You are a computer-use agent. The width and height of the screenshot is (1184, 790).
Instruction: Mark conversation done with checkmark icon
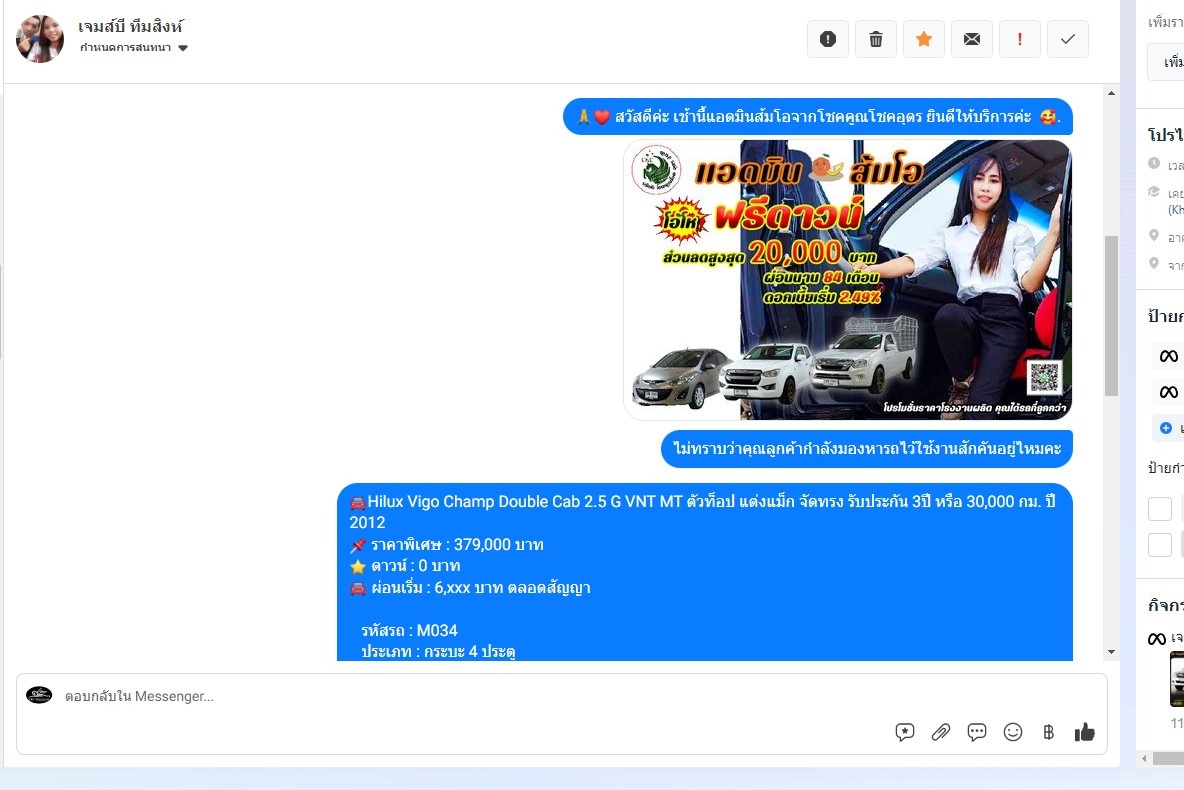click(1068, 39)
